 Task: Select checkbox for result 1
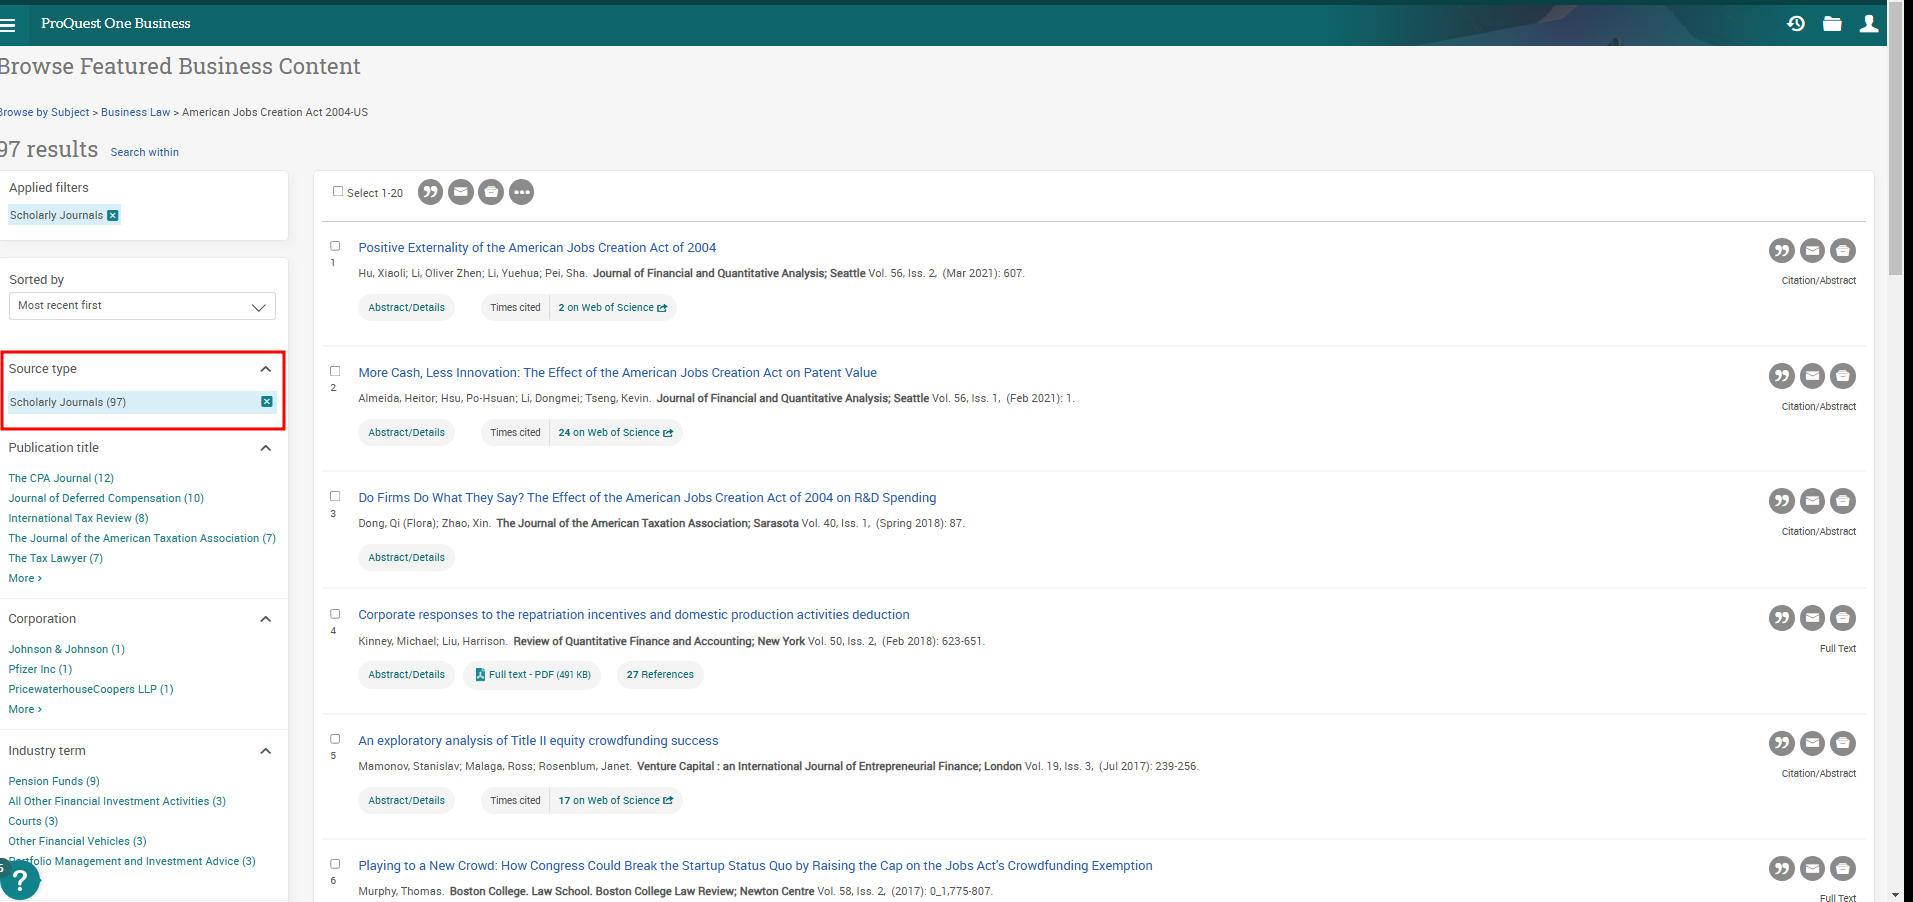335,246
